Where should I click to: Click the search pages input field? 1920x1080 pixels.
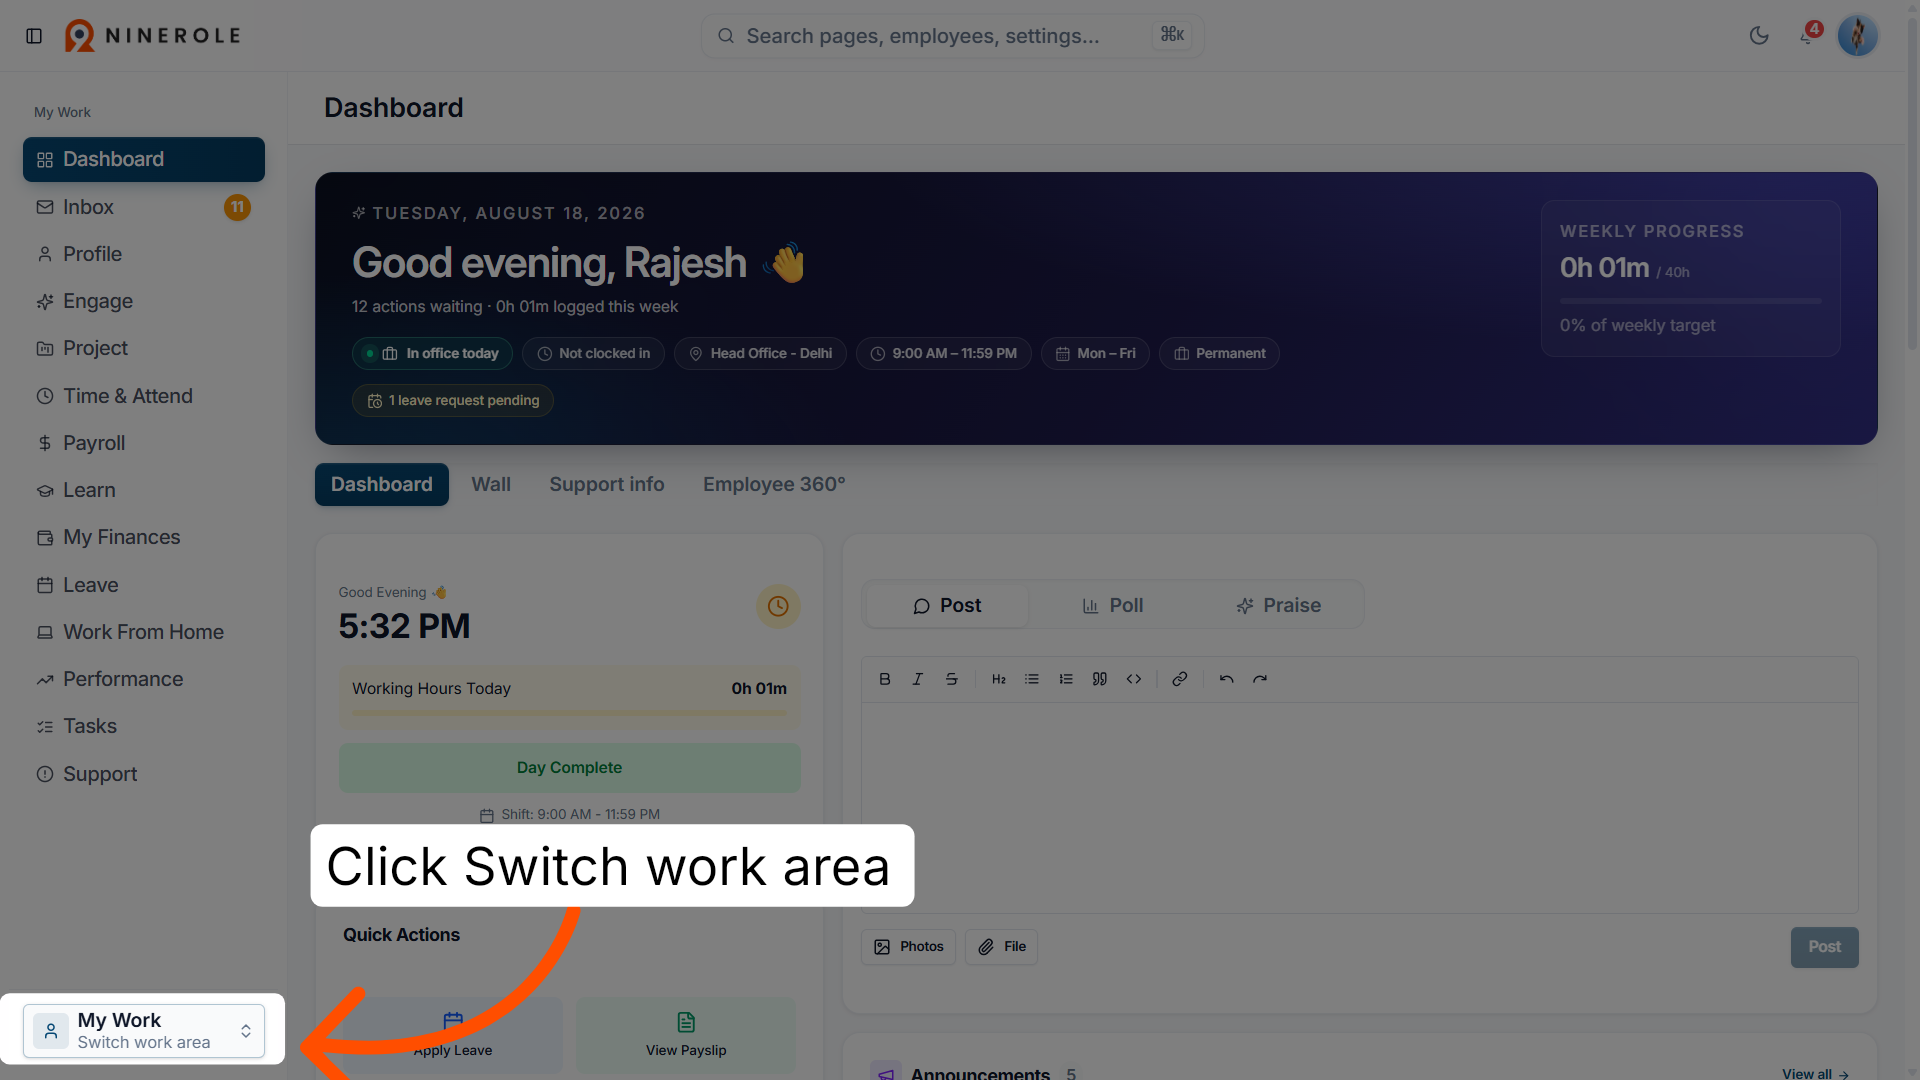coord(951,36)
